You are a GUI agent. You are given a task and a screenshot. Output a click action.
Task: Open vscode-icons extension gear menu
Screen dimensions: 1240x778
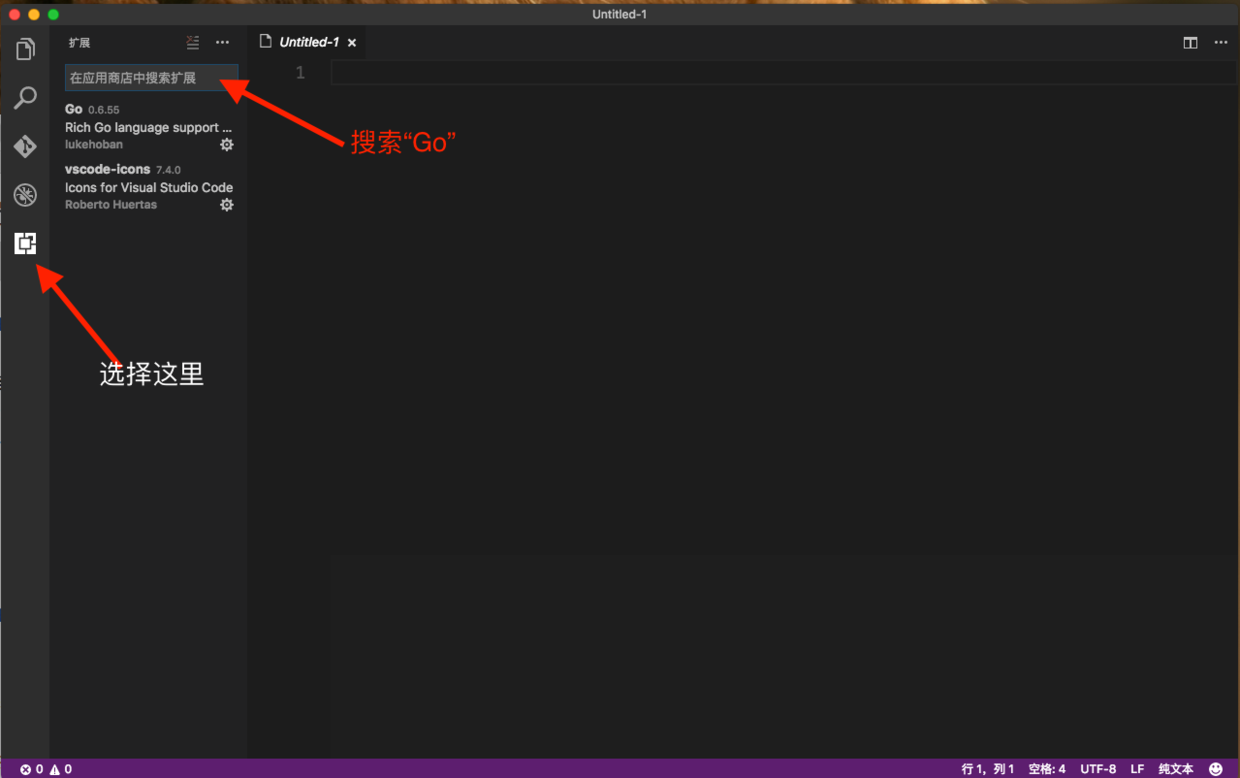(227, 205)
